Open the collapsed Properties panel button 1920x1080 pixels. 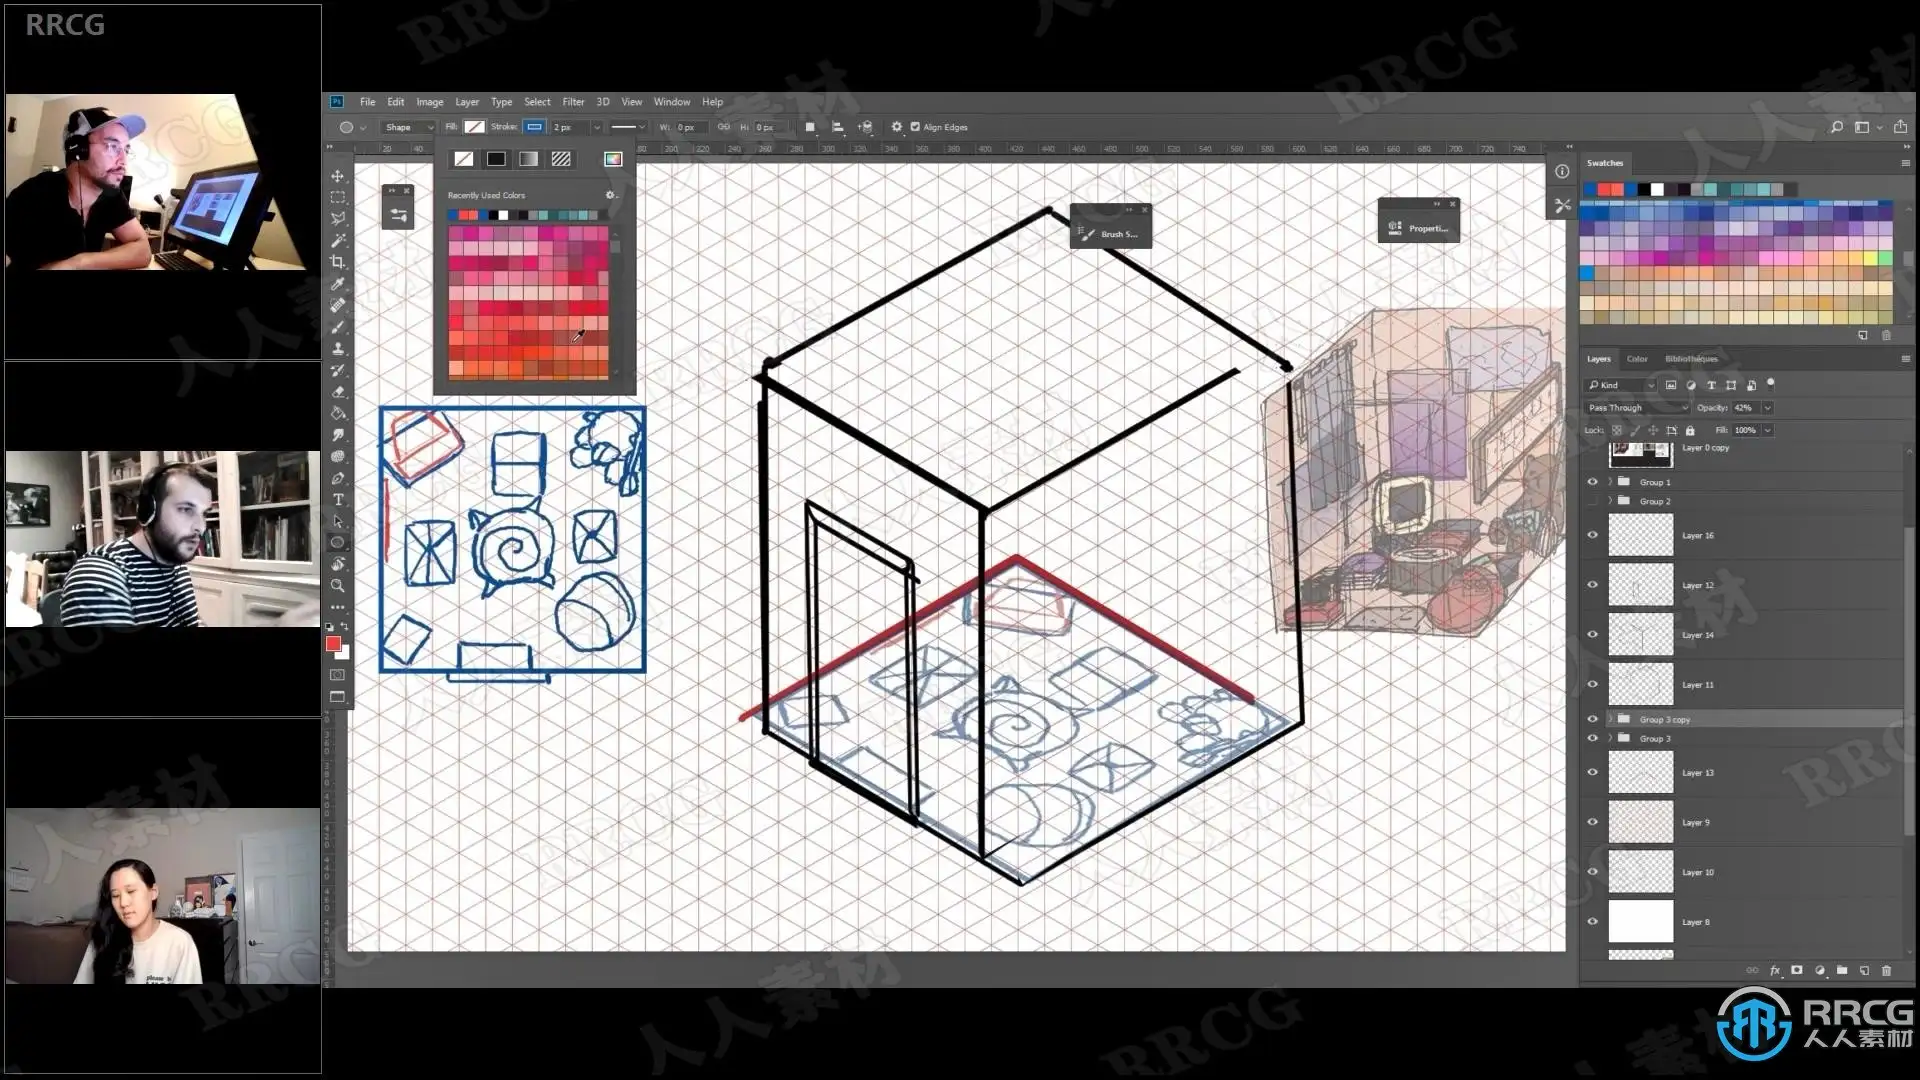[1419, 228]
